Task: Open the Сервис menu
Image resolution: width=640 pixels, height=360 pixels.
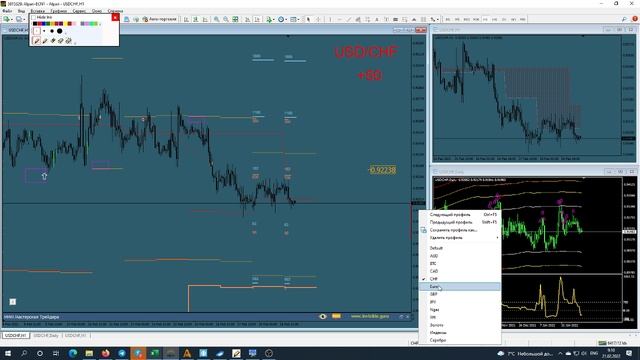Action: (79, 11)
